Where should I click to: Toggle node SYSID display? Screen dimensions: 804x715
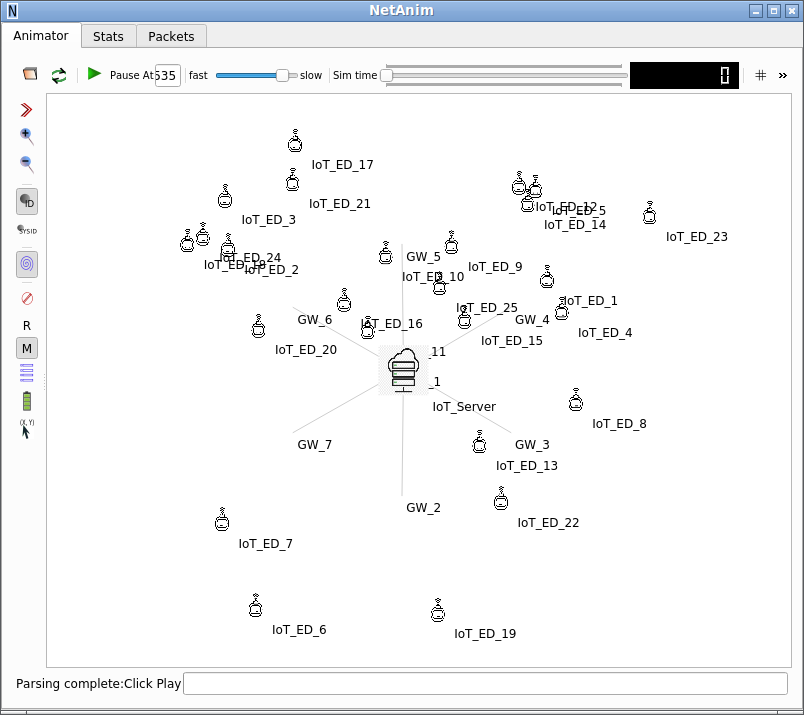click(x=27, y=230)
